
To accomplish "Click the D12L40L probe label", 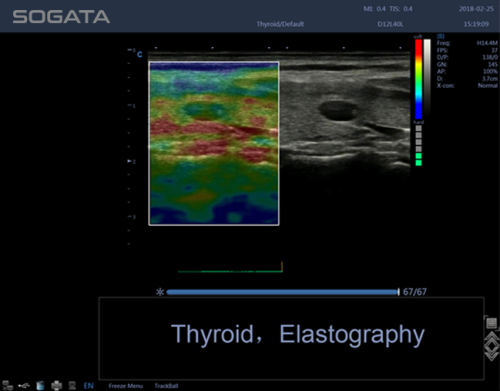I will point(390,24).
